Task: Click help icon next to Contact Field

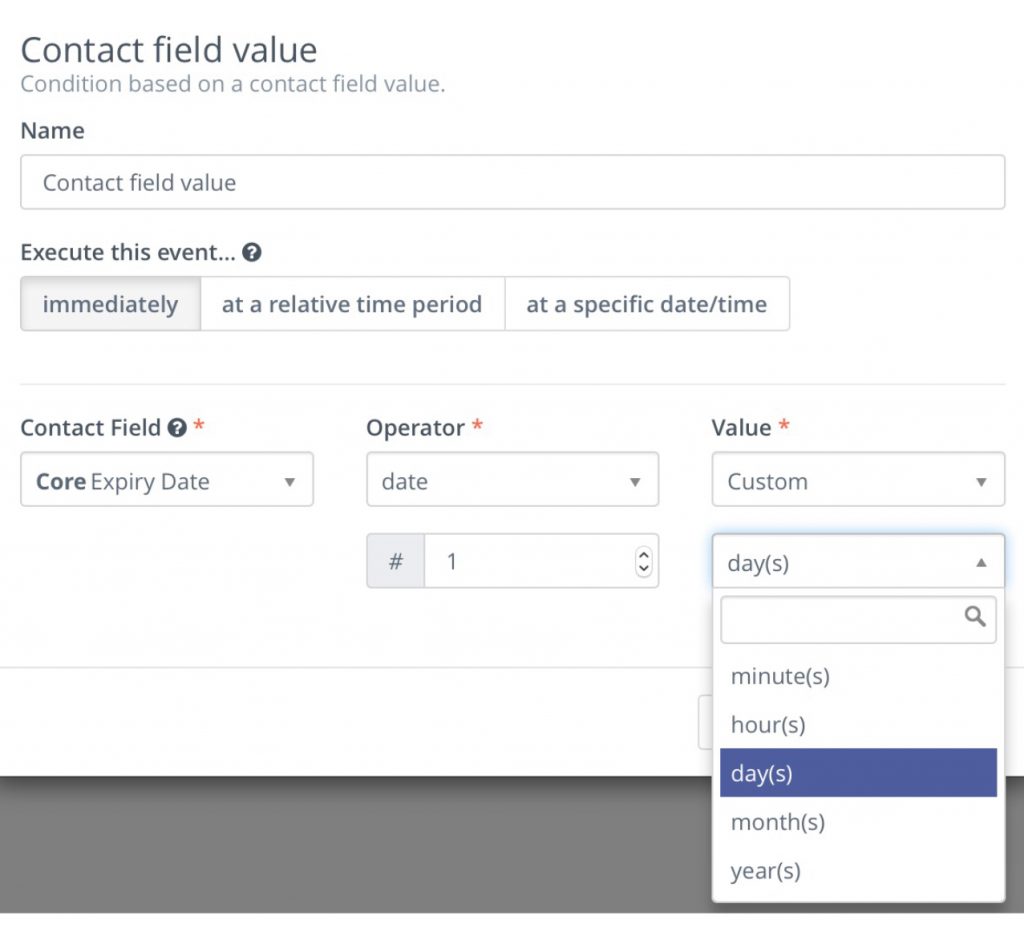Action: 177,428
